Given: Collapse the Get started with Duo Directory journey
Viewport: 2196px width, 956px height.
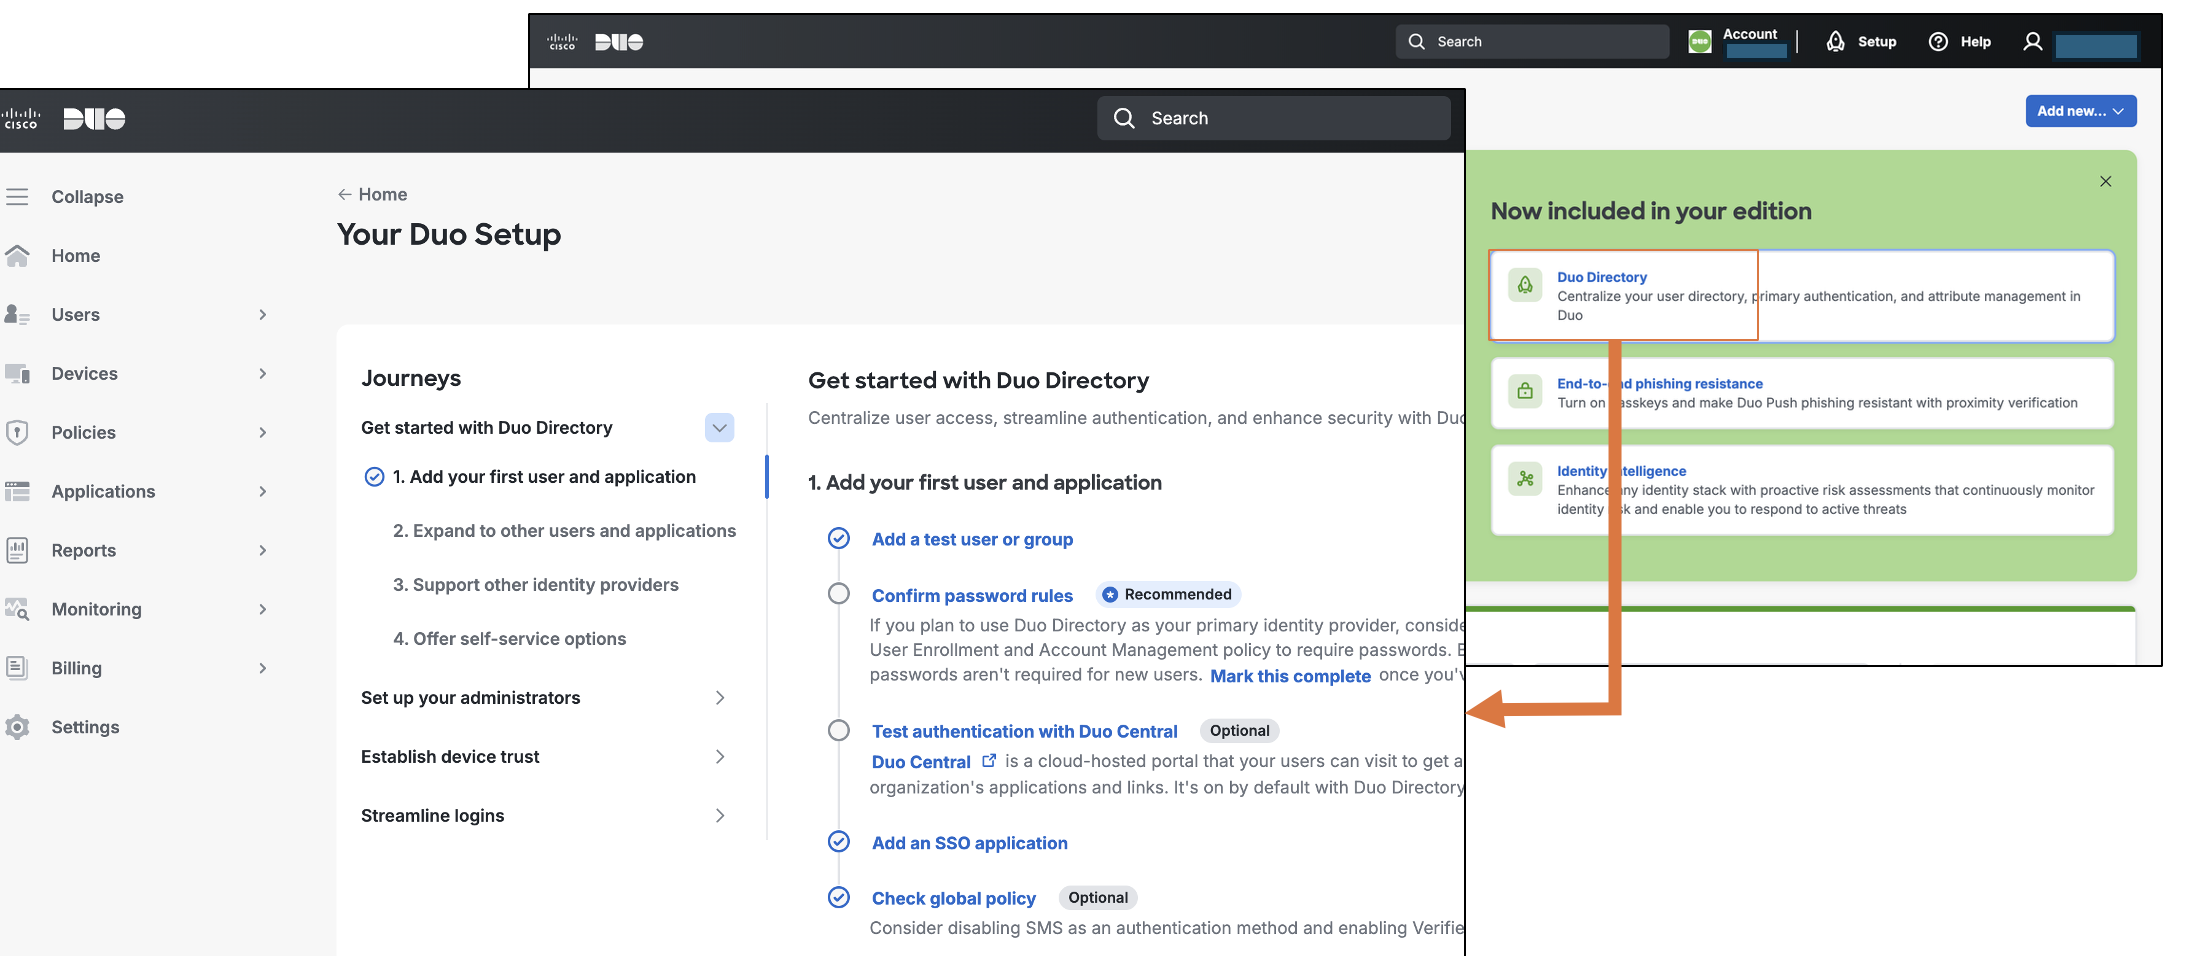Looking at the screenshot, I should tap(719, 428).
